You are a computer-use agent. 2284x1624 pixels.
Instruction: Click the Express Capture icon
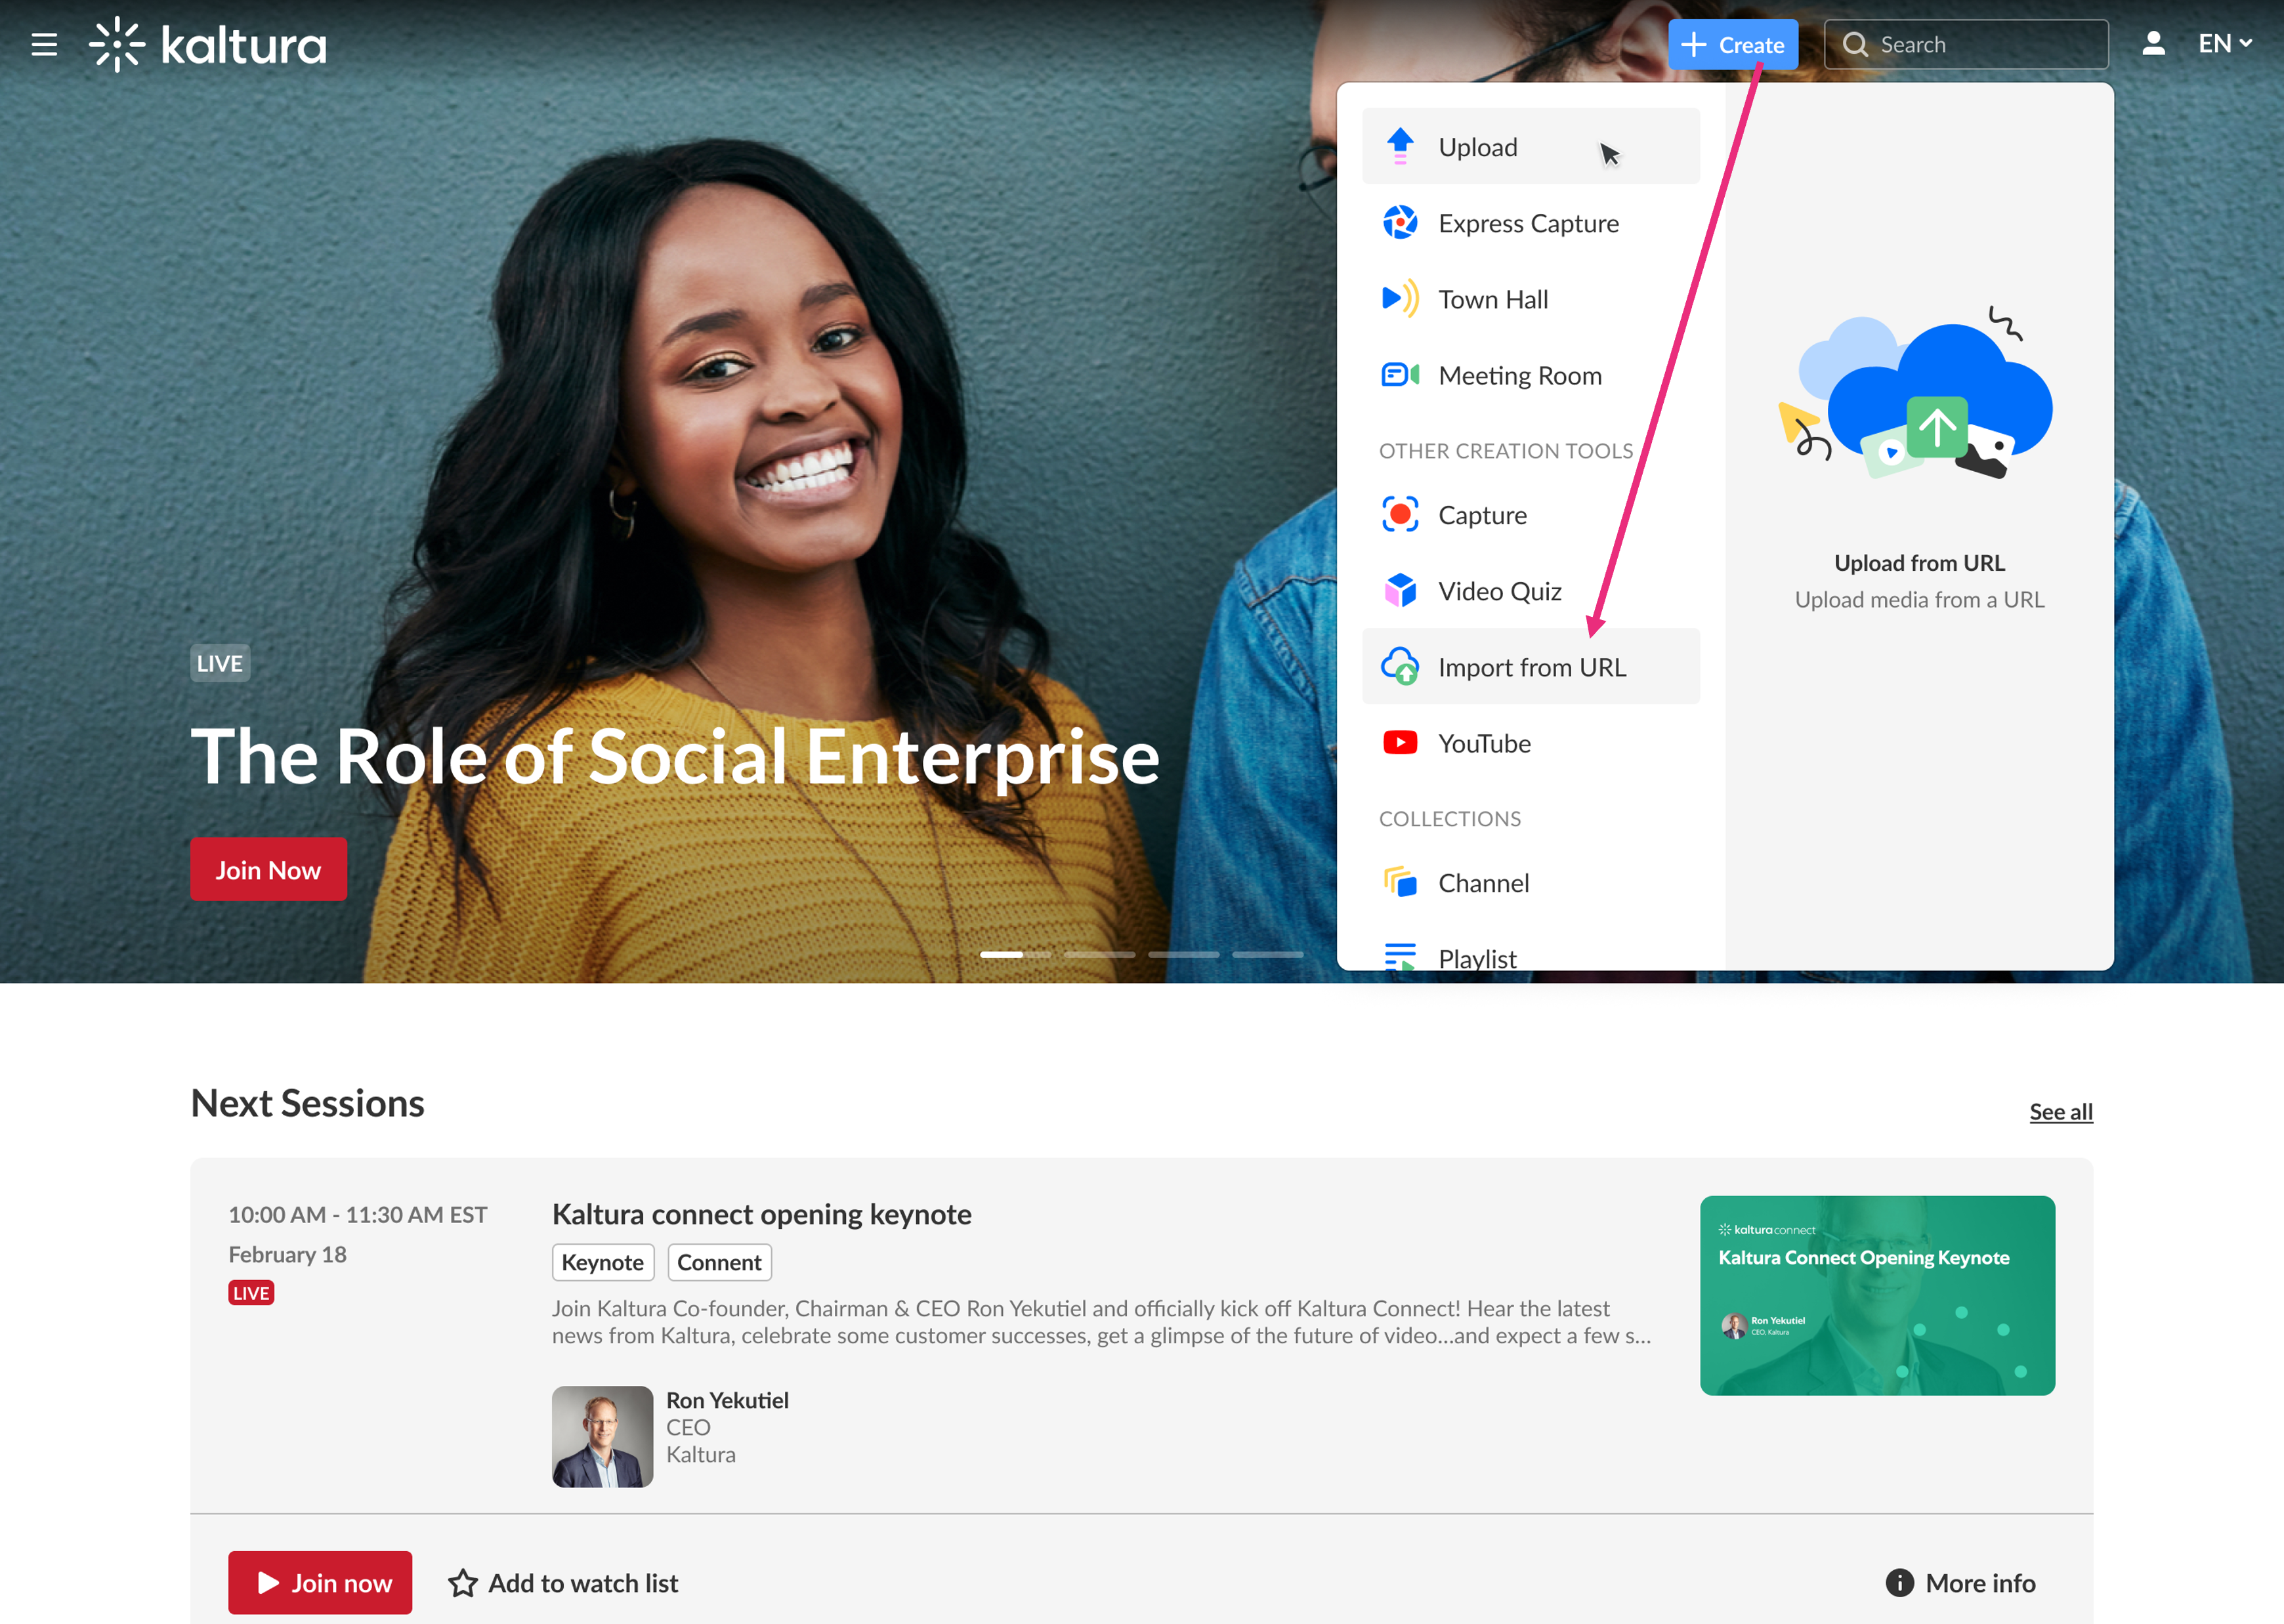click(1399, 222)
